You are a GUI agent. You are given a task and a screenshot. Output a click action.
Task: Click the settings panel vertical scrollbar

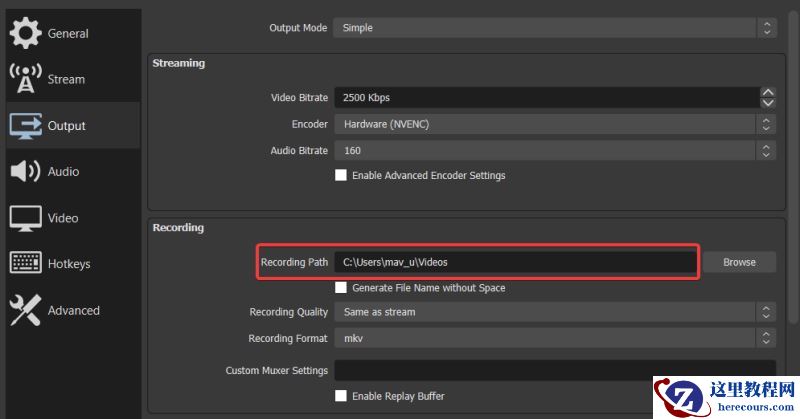[x=793, y=168]
